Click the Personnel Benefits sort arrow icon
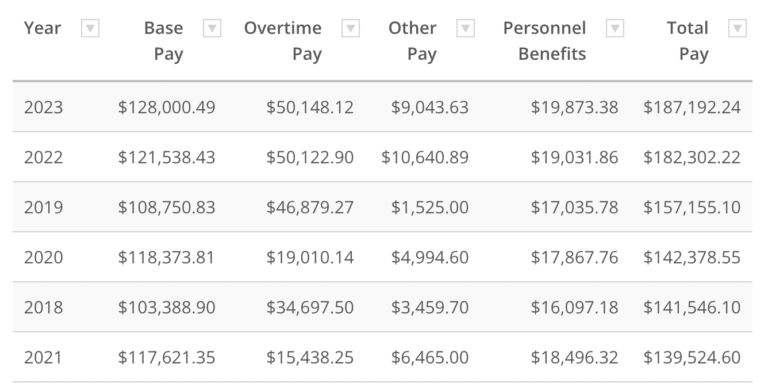 tap(615, 28)
